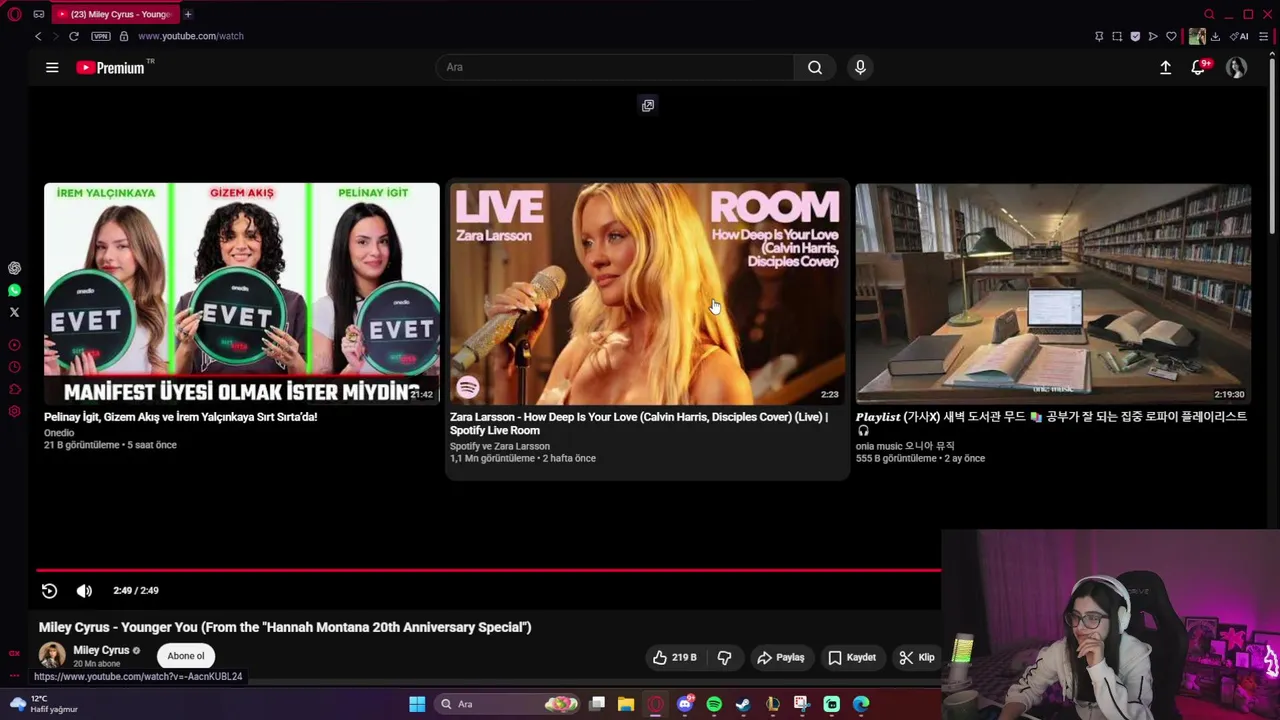Viewport: 1280px width, 720px height.
Task: Open title 'Pelinay İgit, Gizem Akış ve İrem Yalçınkaya'
Action: [180, 417]
